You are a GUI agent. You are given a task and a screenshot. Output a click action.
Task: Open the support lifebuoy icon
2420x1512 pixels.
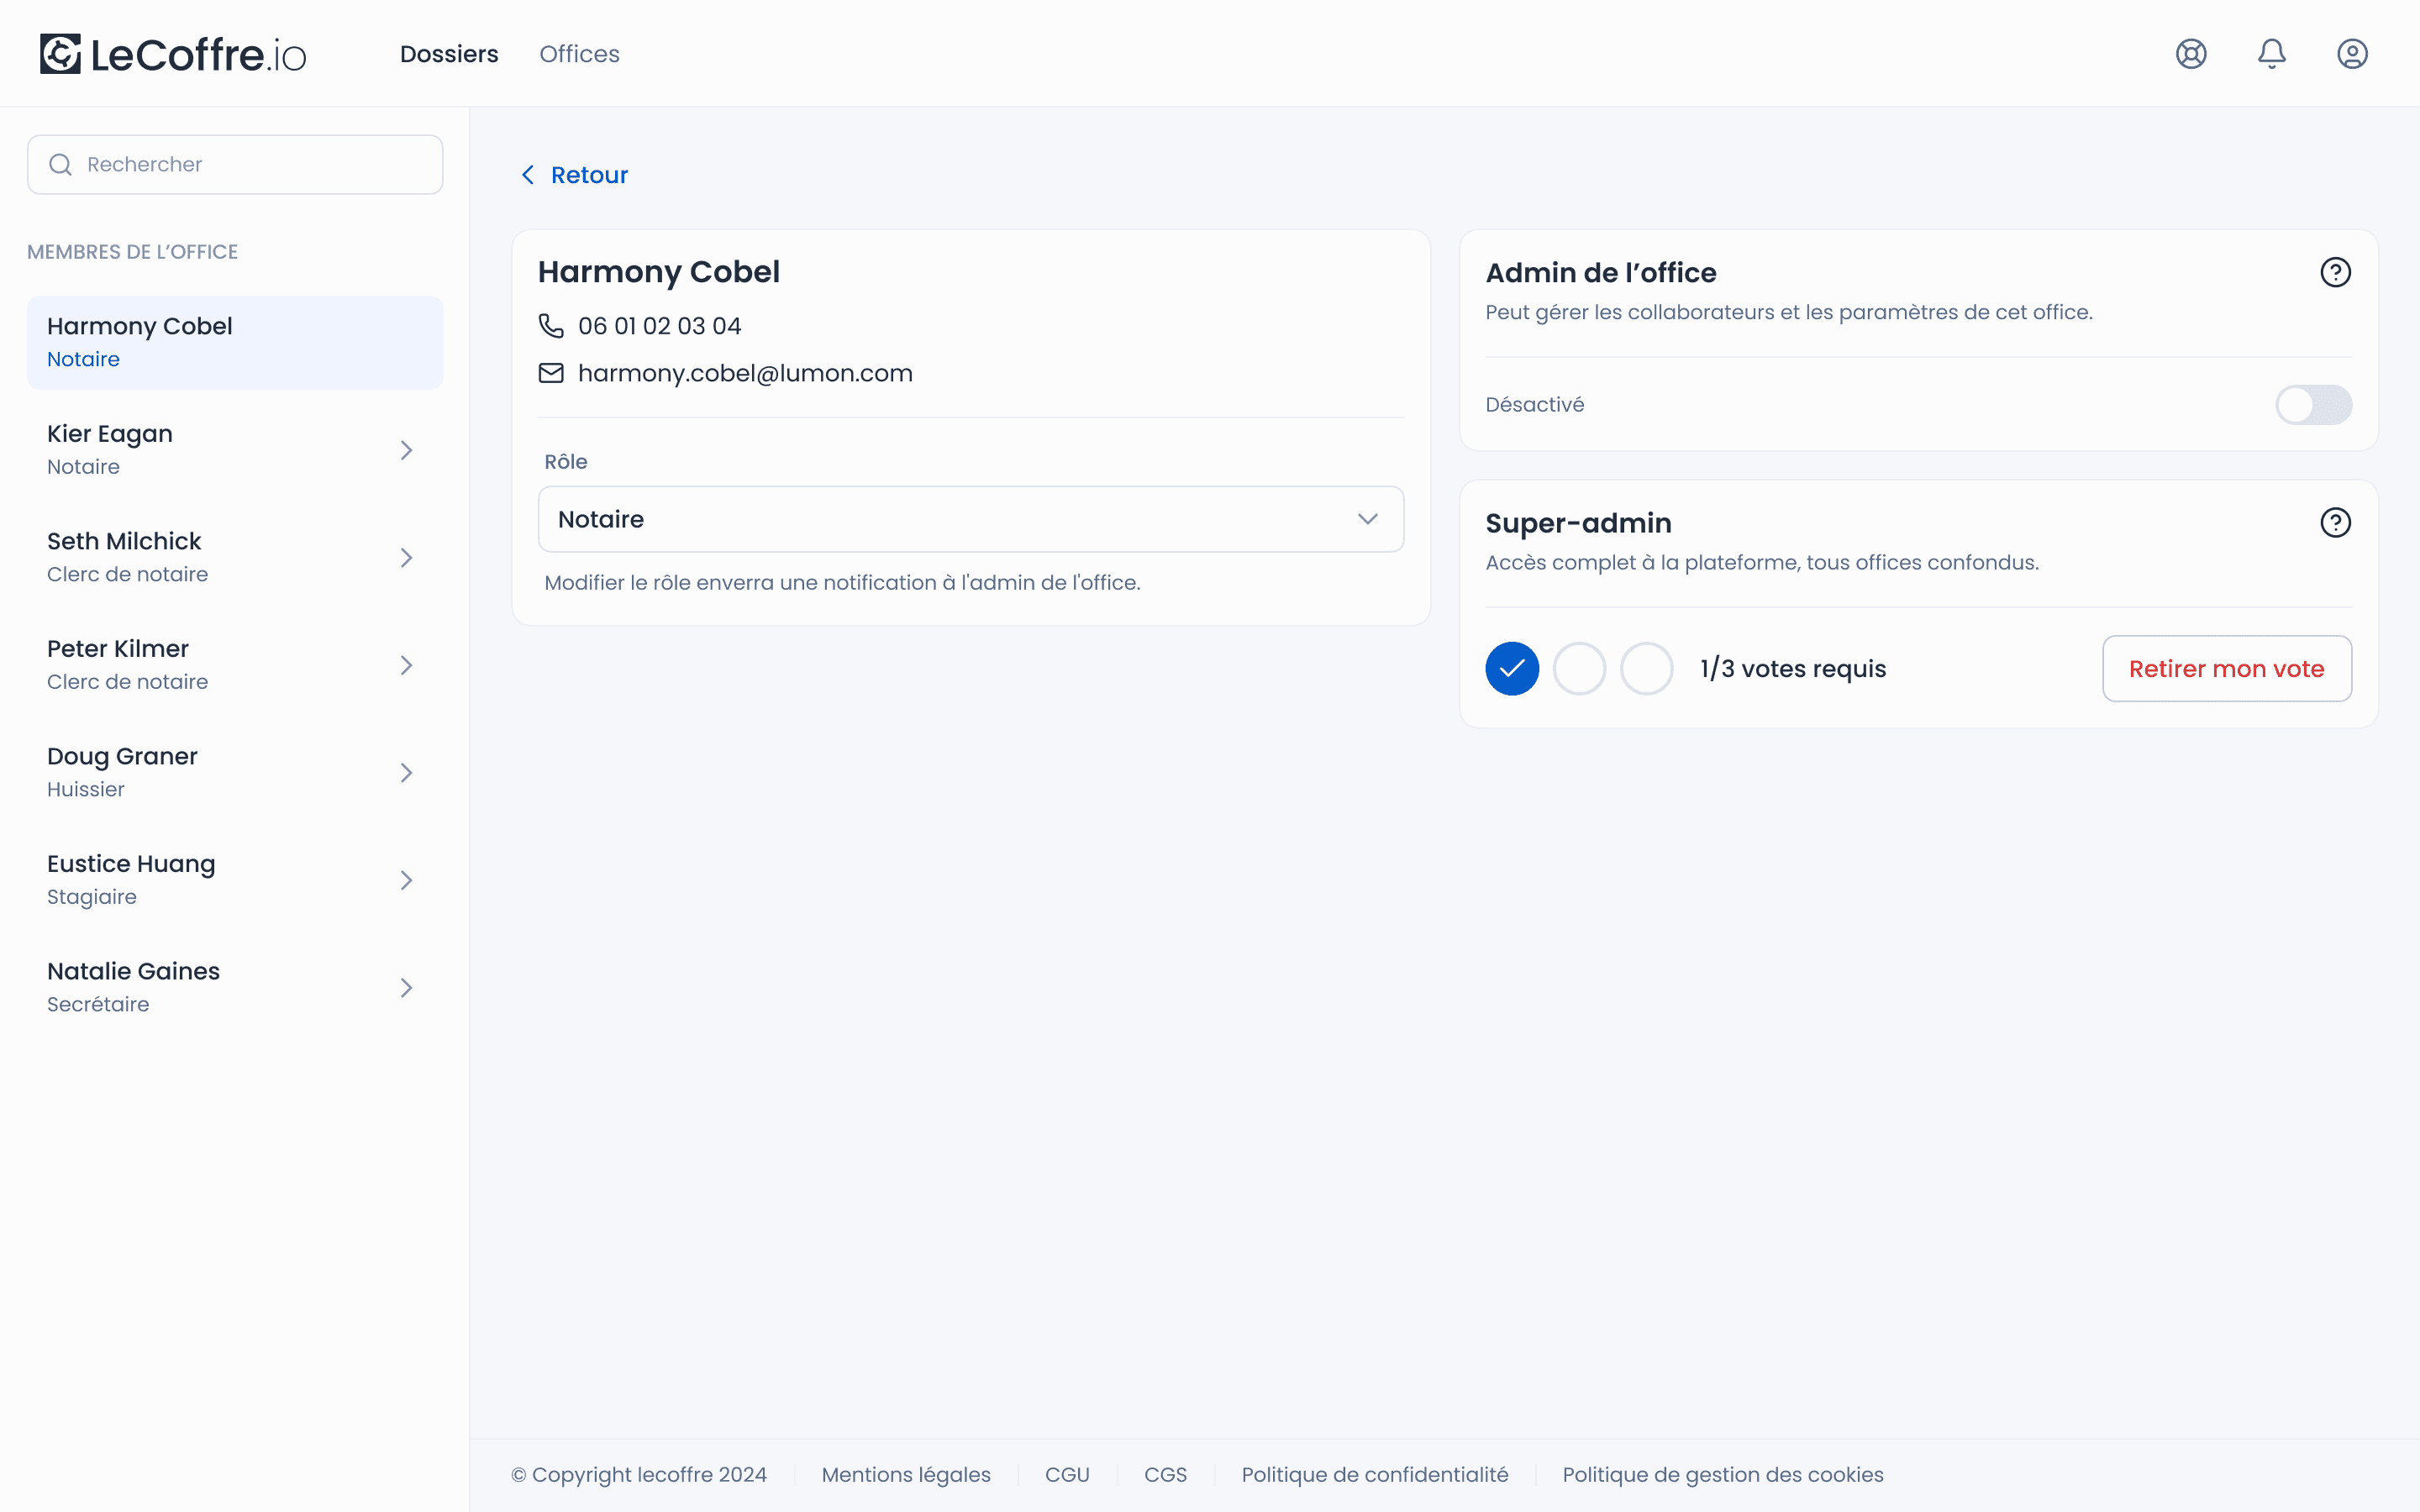2191,54
